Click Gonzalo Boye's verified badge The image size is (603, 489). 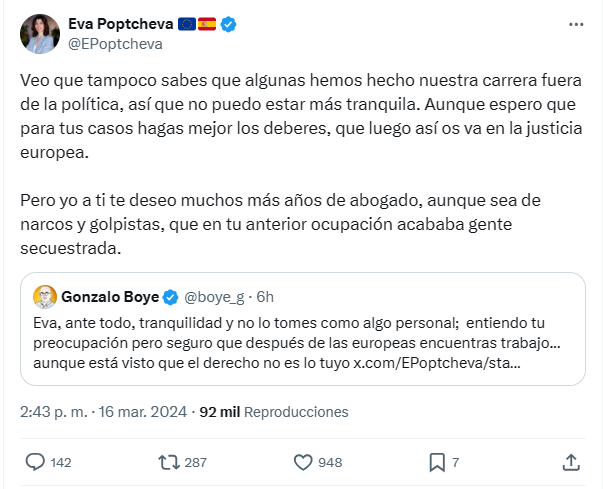[171, 297]
